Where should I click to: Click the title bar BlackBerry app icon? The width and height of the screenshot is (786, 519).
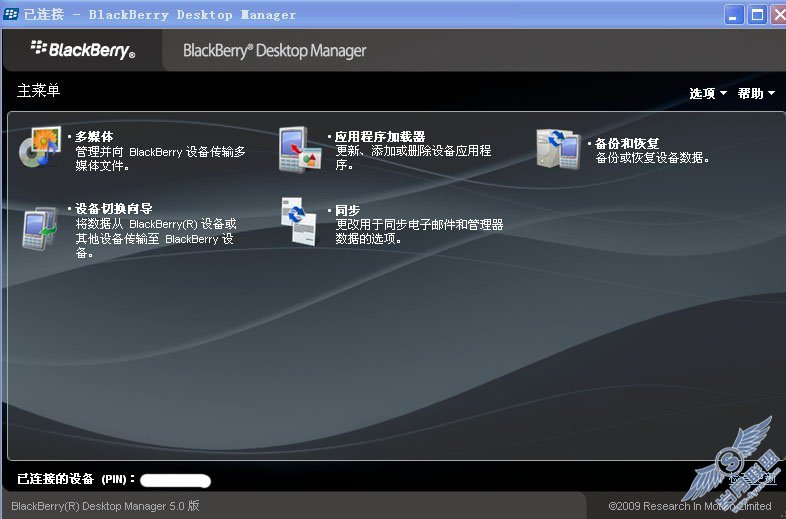(x=11, y=14)
